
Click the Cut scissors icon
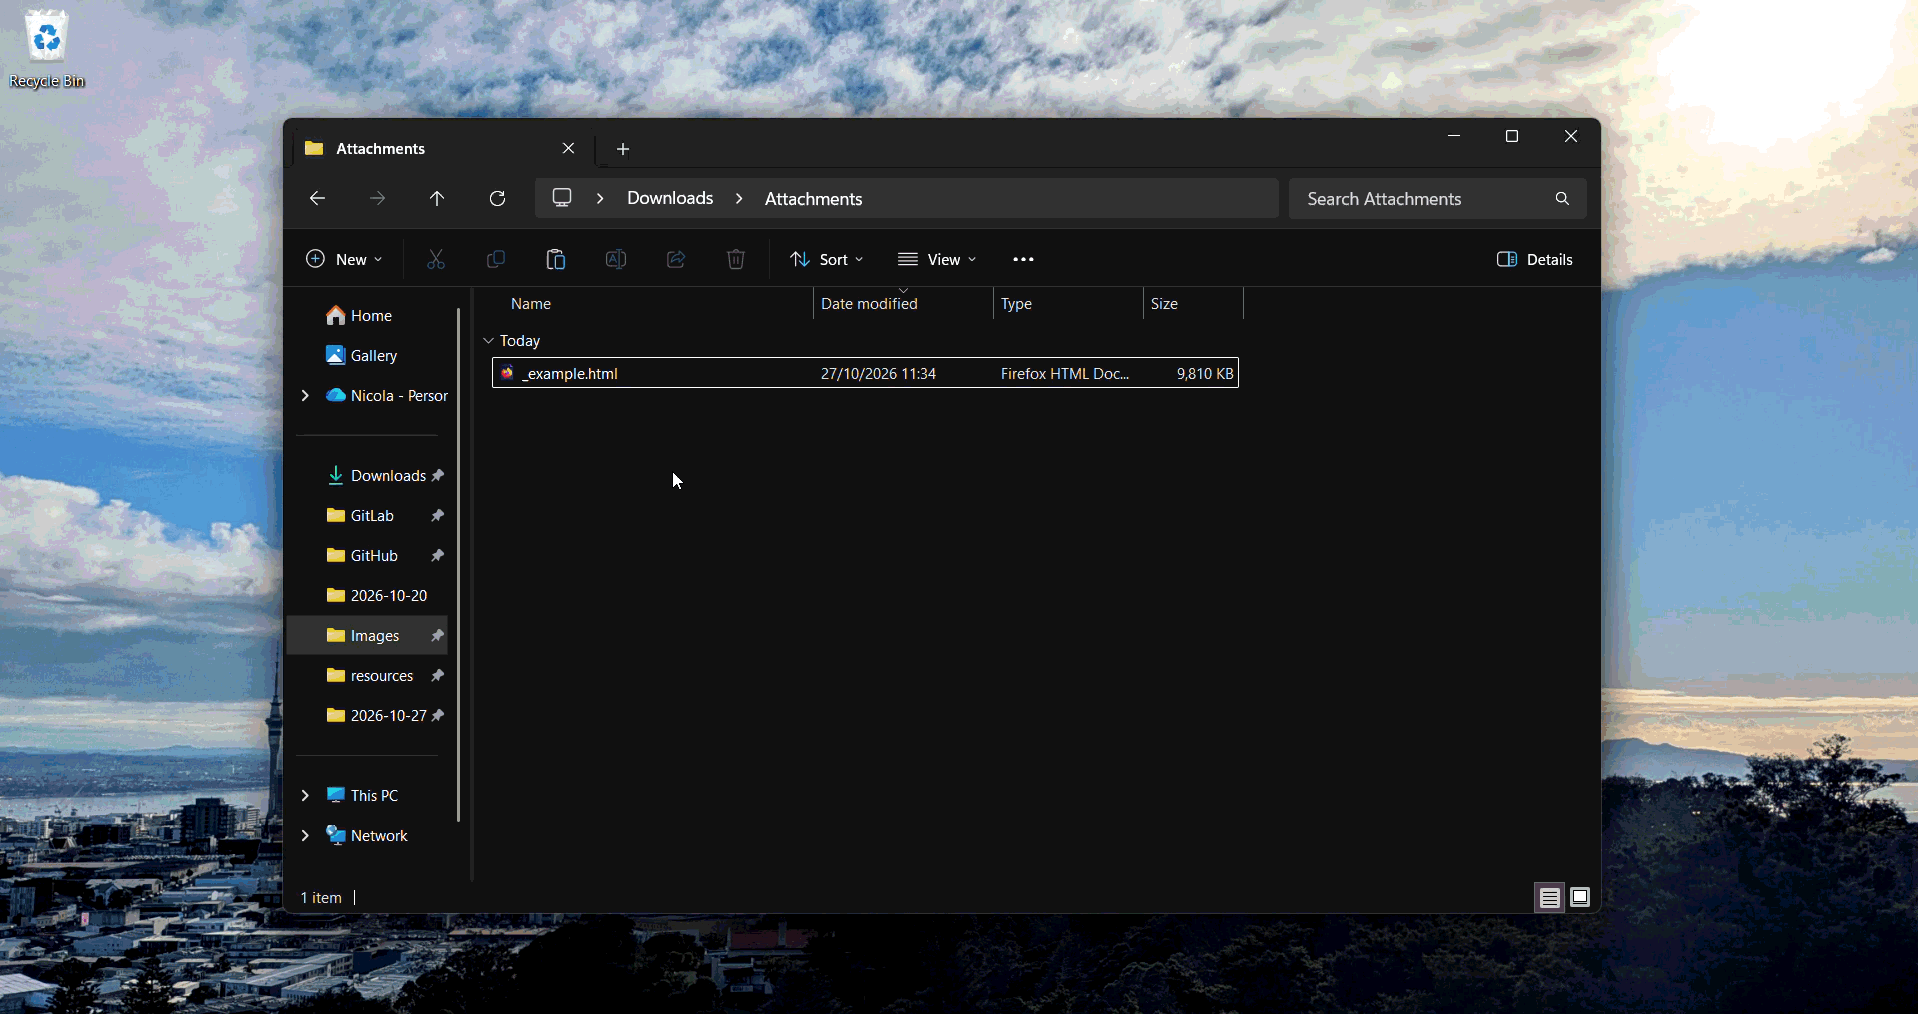(x=436, y=259)
